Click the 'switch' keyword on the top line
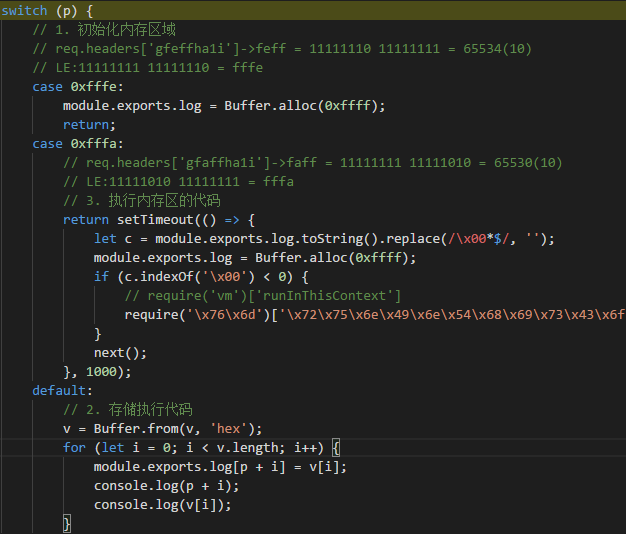The width and height of the screenshot is (626, 534). (24, 11)
